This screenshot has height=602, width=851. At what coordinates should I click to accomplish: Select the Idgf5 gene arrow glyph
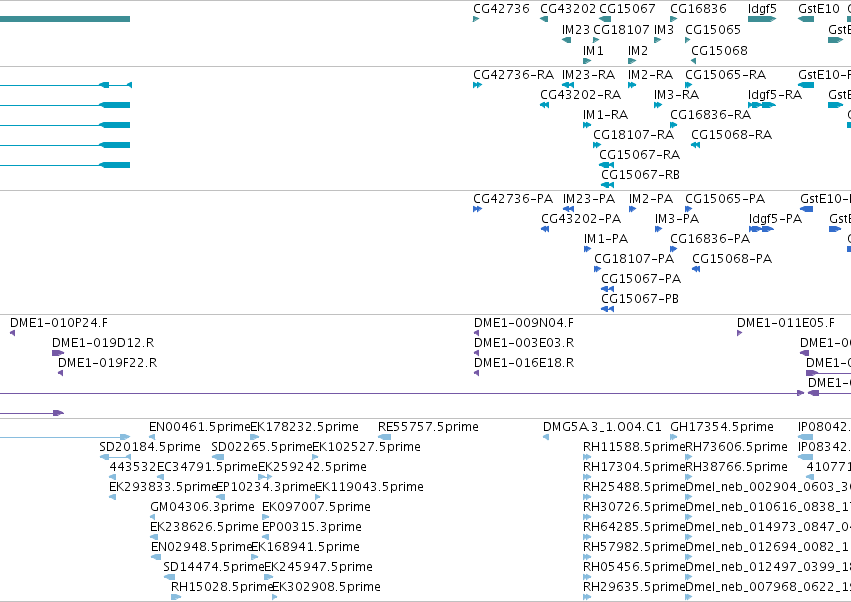click(x=762, y=19)
